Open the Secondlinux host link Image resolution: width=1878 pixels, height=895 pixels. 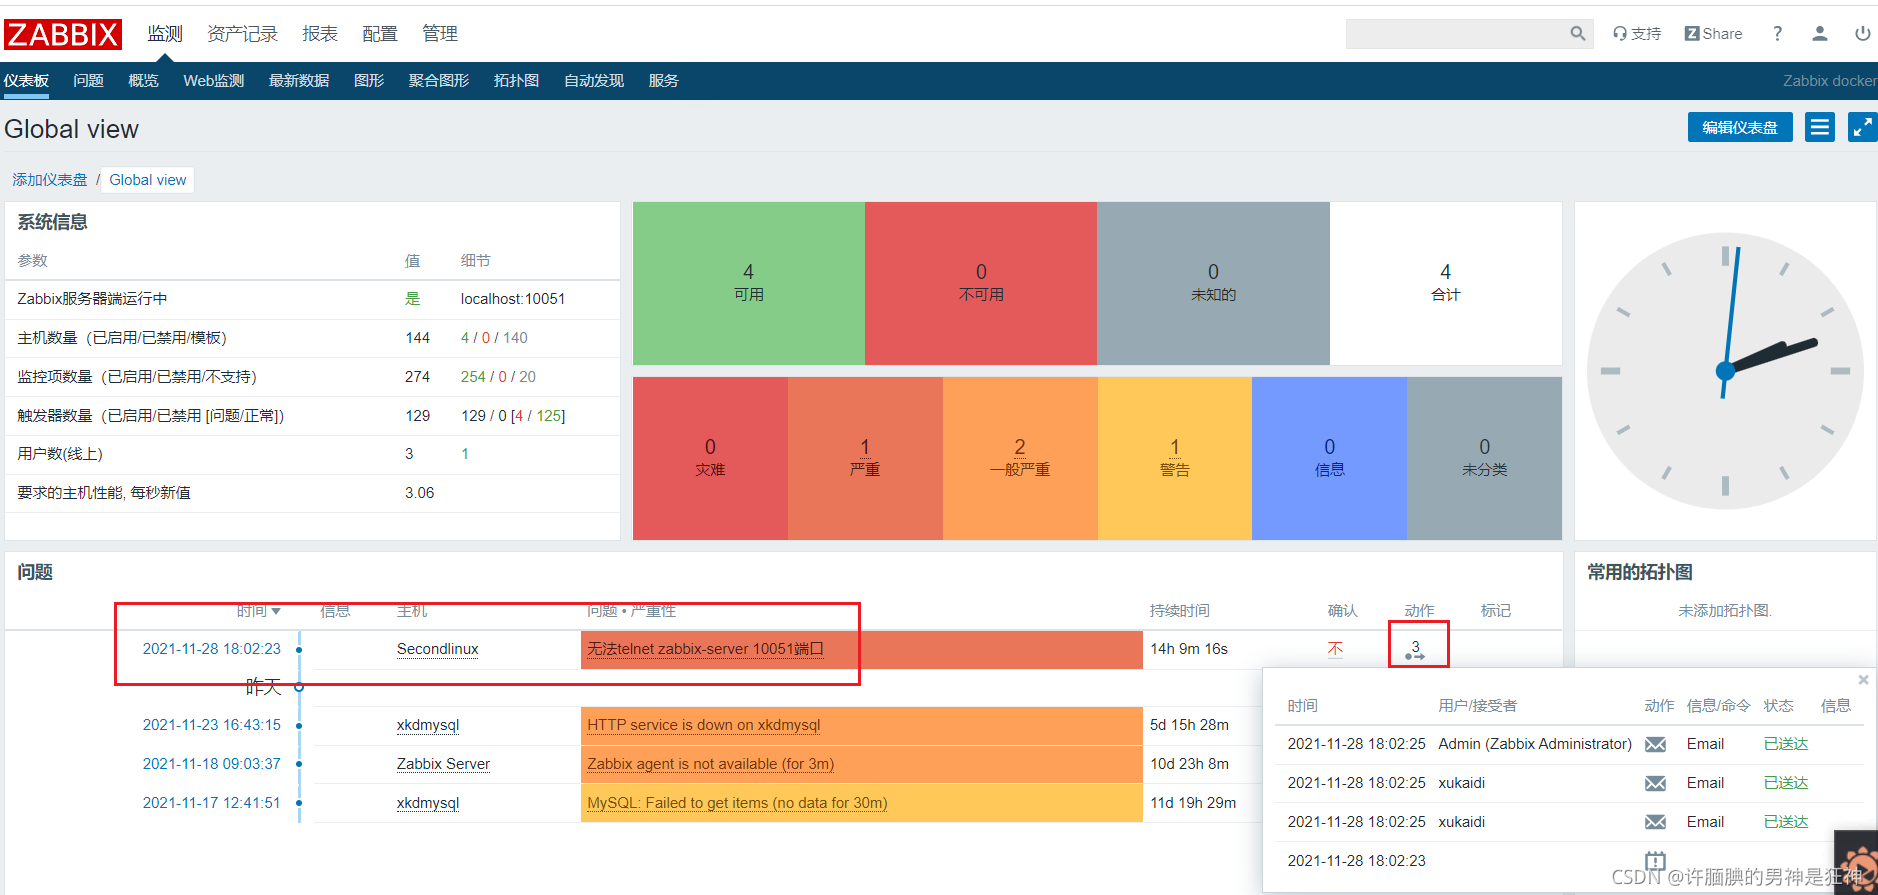click(x=438, y=649)
